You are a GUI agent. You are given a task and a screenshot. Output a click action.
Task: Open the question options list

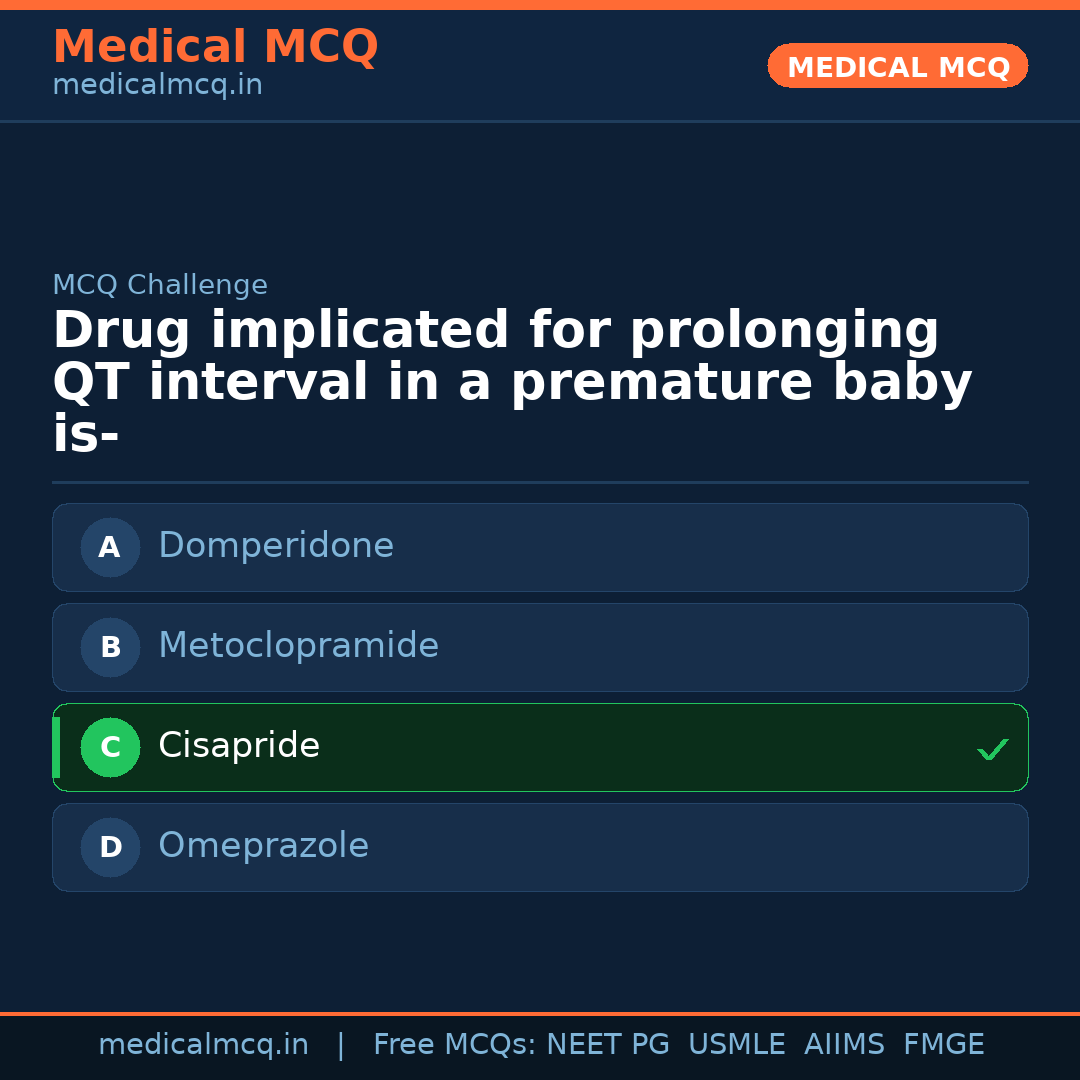click(540, 697)
